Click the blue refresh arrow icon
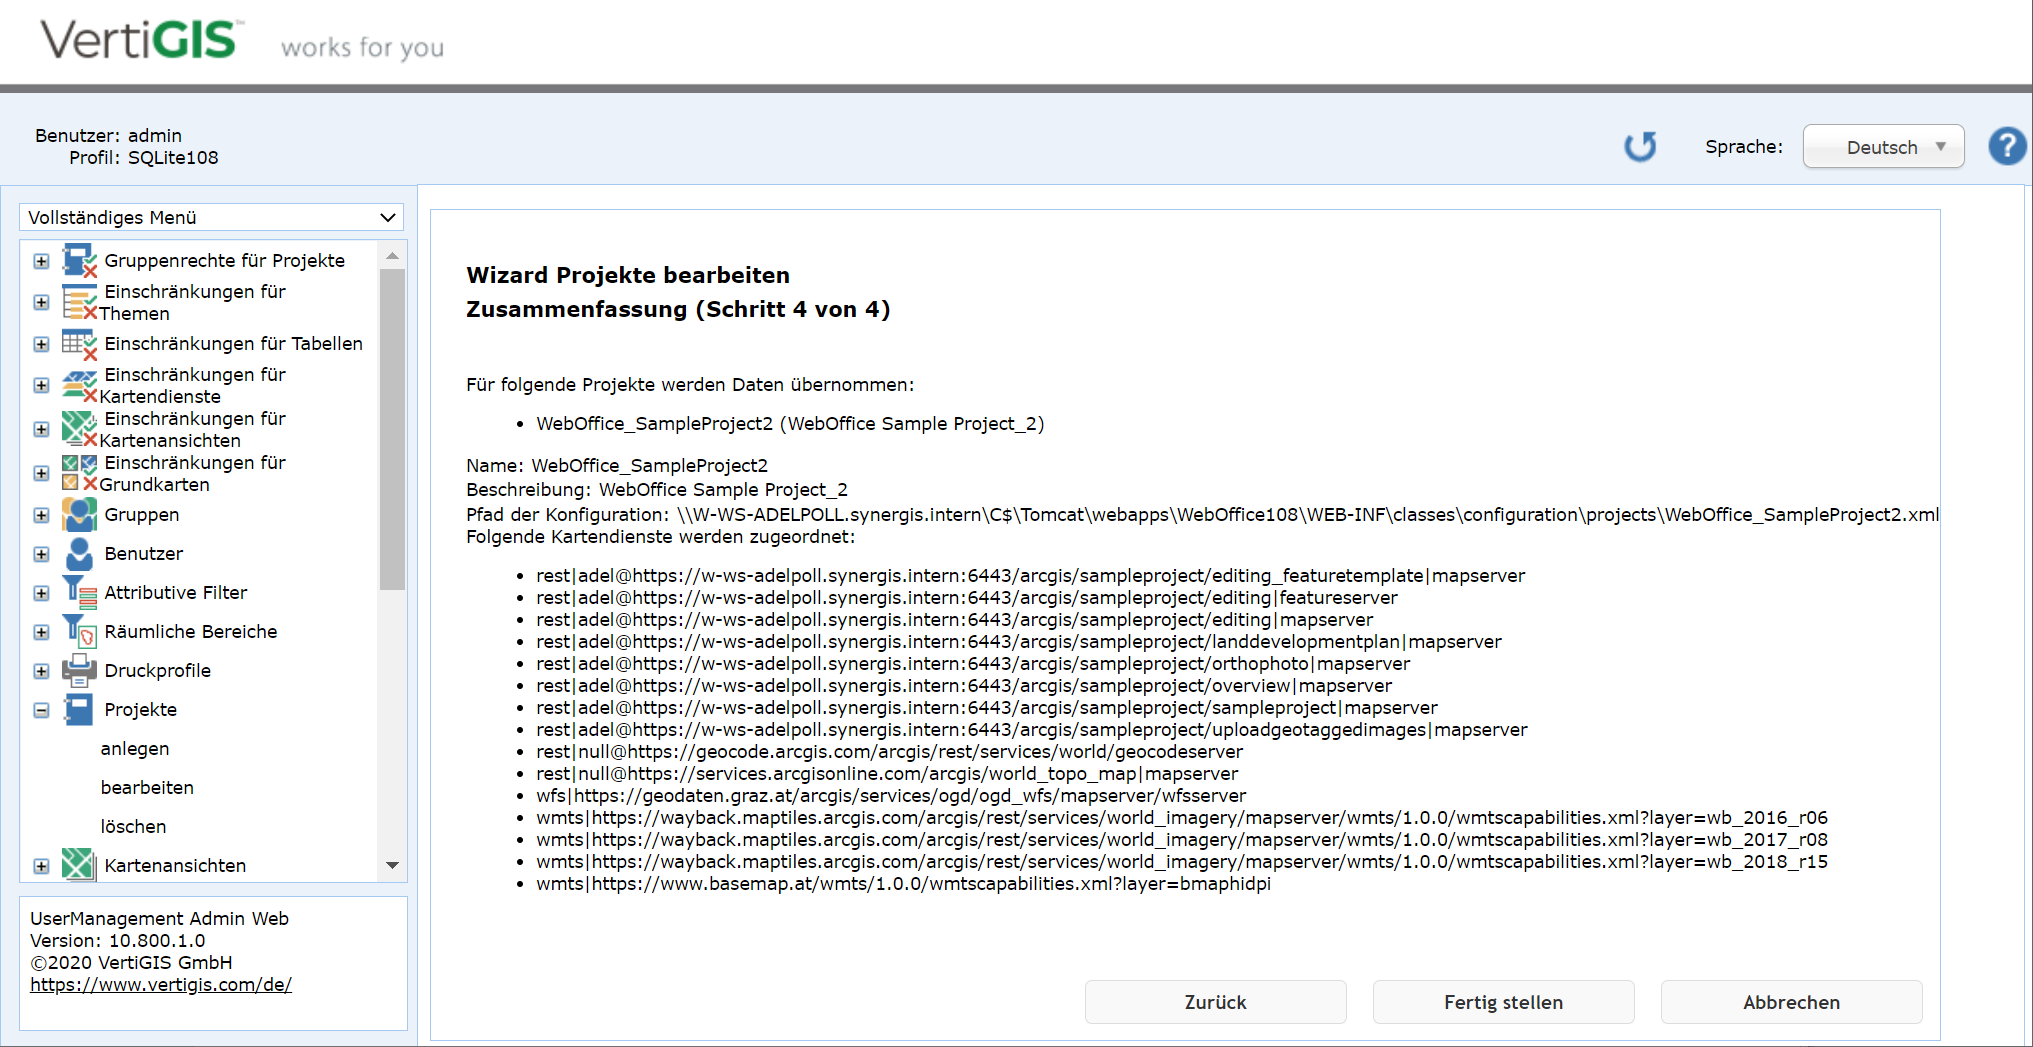The width and height of the screenshot is (2033, 1047). click(x=1640, y=147)
